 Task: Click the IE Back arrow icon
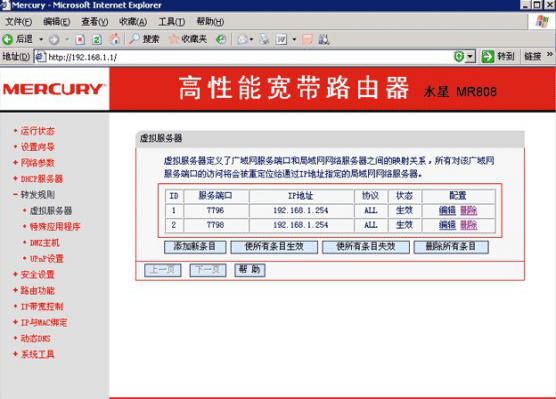click(8, 39)
